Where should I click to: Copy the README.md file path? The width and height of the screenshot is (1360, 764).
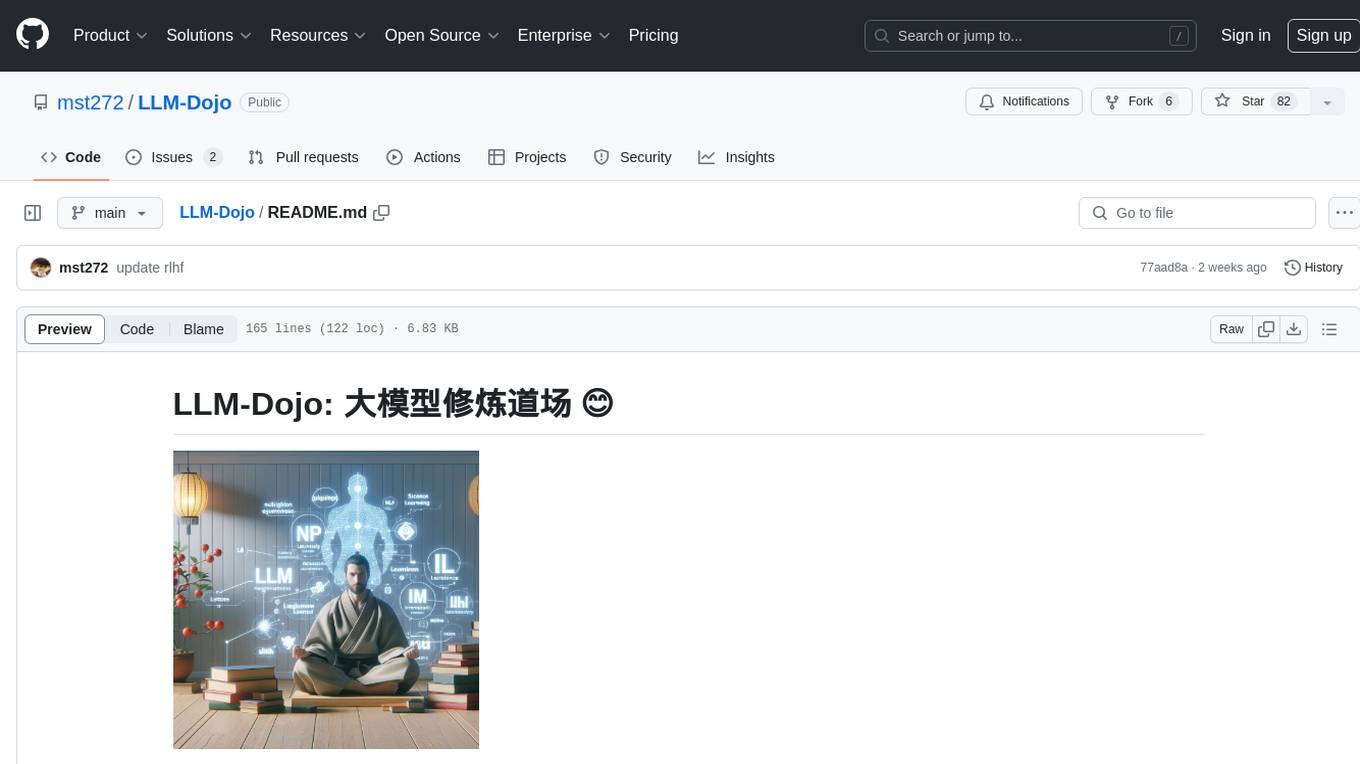[x=381, y=213]
